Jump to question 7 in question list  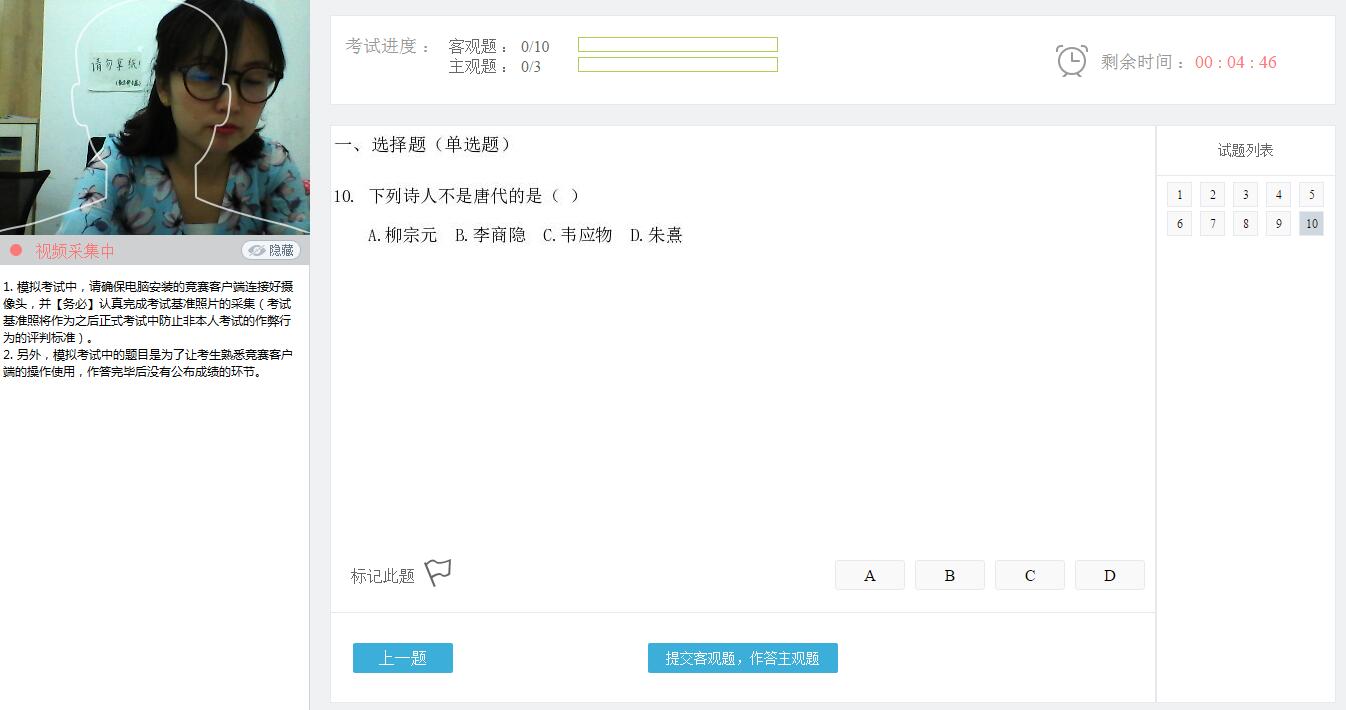[x=1212, y=223]
